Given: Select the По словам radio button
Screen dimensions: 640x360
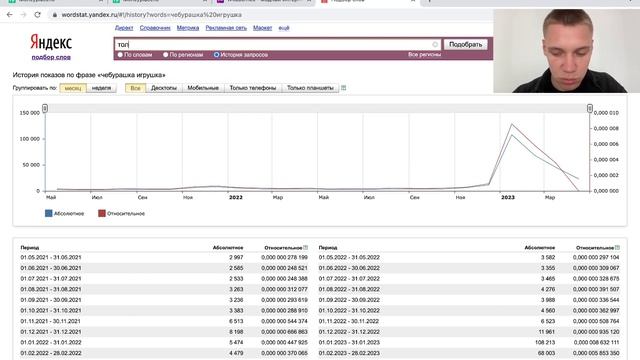Looking at the screenshot, I should [120, 54].
